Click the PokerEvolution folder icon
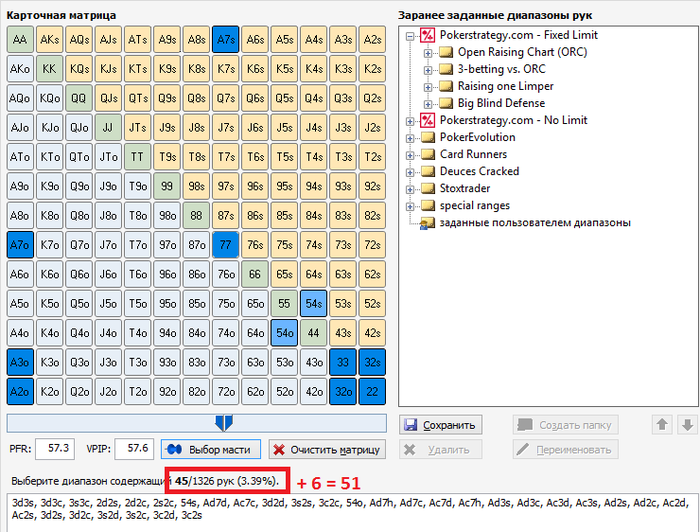The height and width of the screenshot is (532, 700). tap(428, 137)
